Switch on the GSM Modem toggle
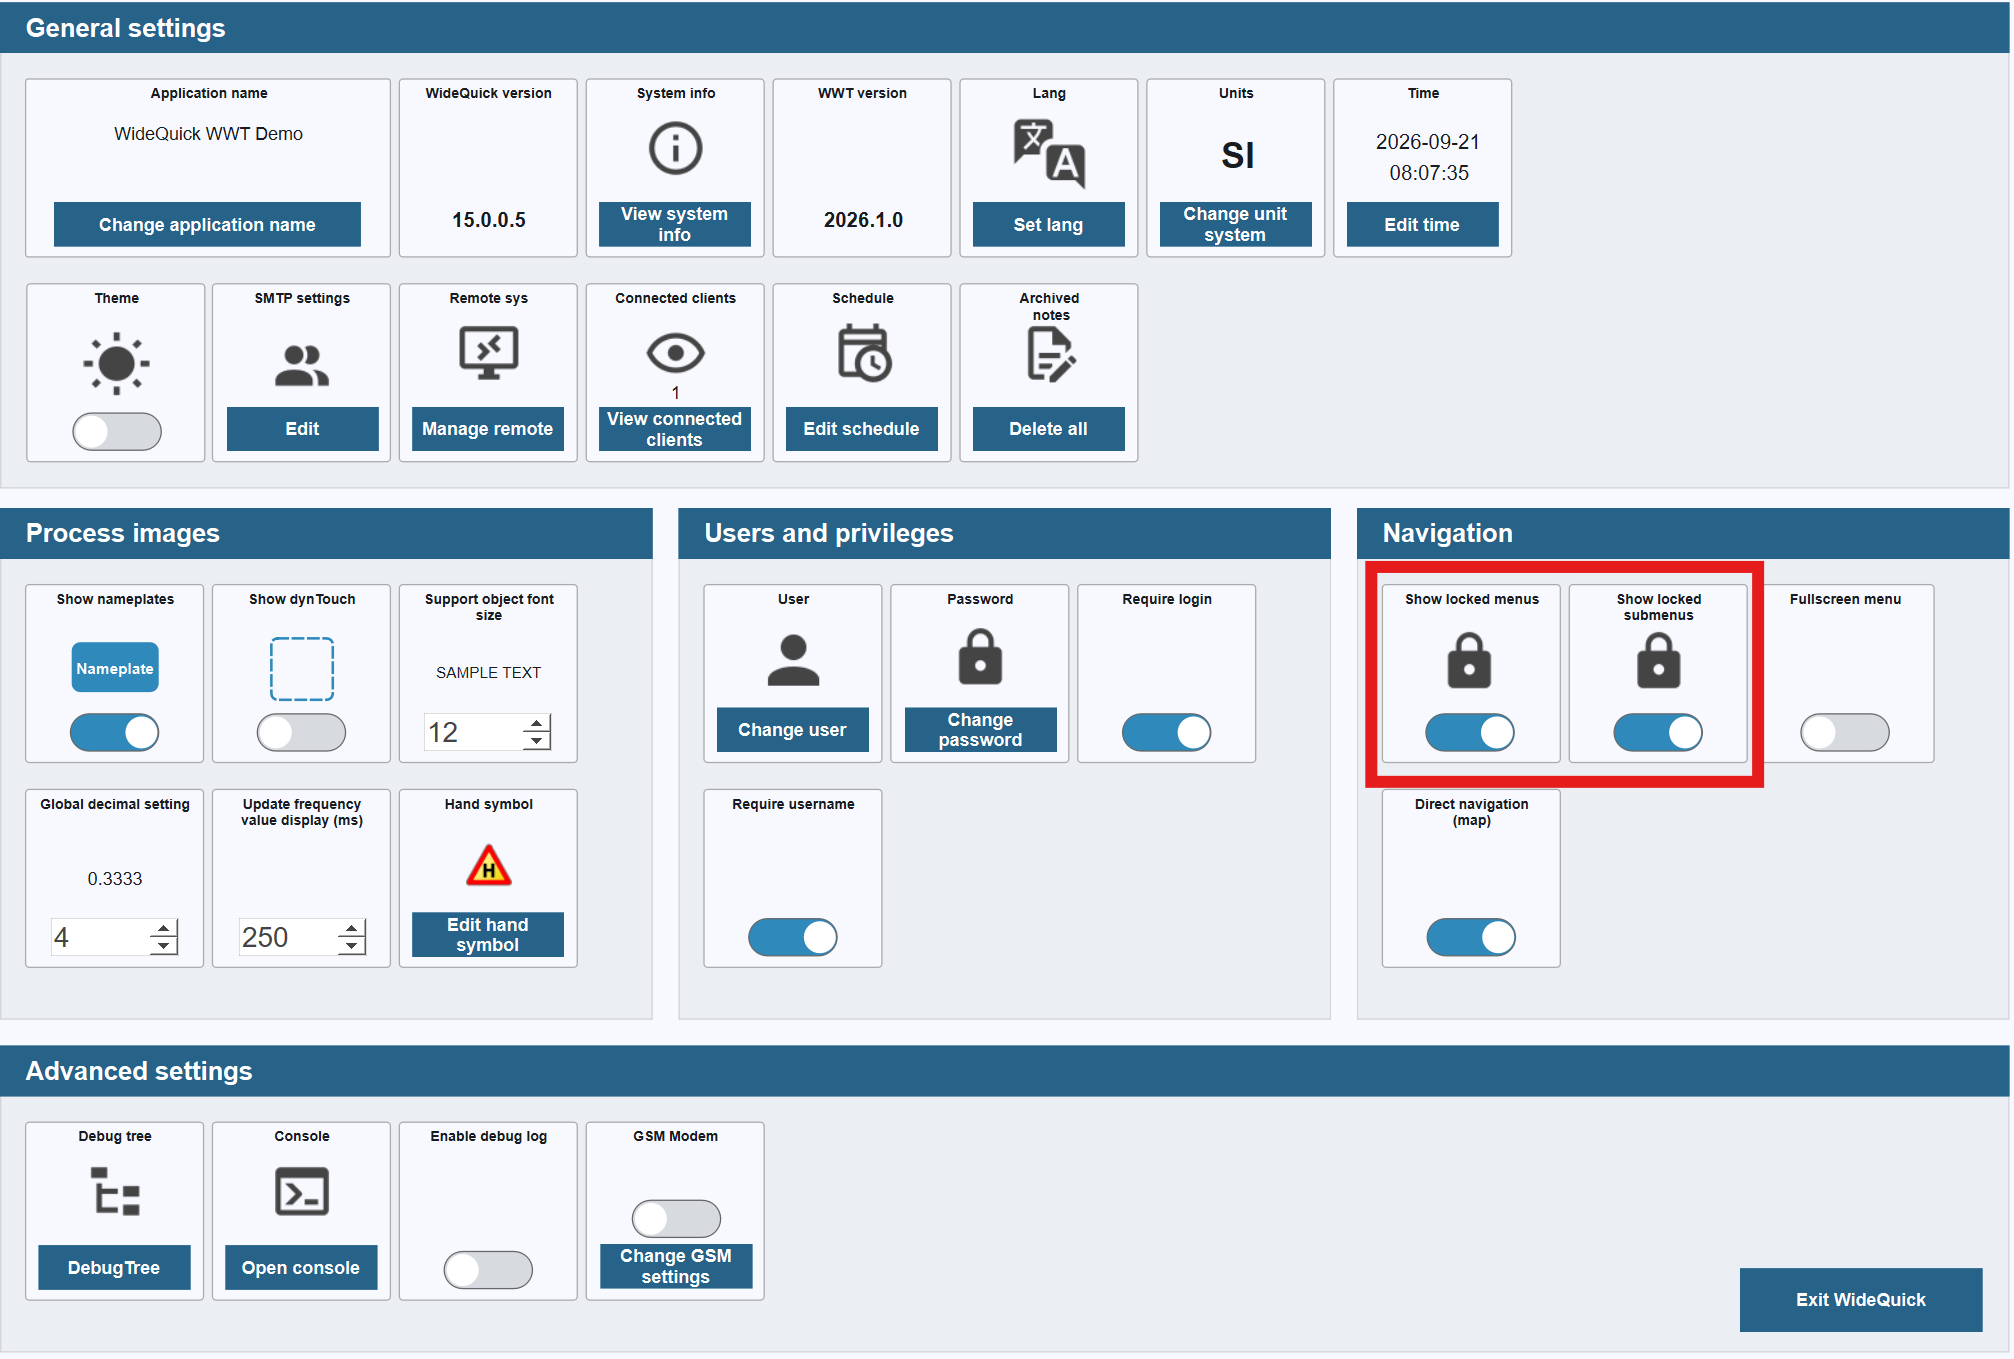Screen dimensions: 2014x1359 coord(676,1219)
